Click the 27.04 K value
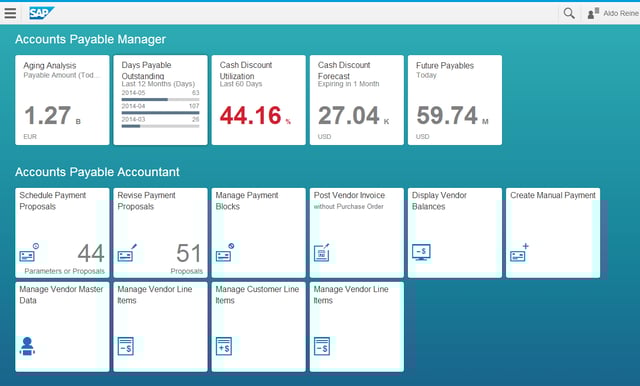The width and height of the screenshot is (640, 386). pyautogui.click(x=353, y=115)
